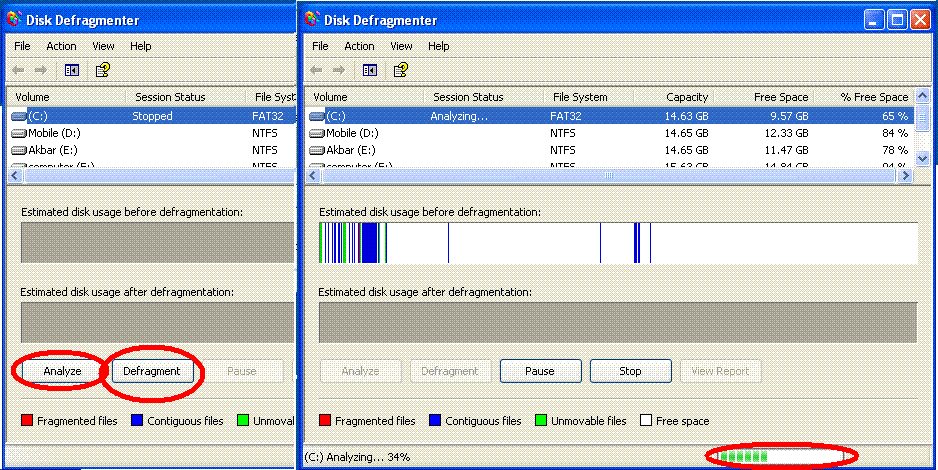This screenshot has width=938, height=470.
Task: Click volume list scroll up arrow, right window
Action: point(922,96)
